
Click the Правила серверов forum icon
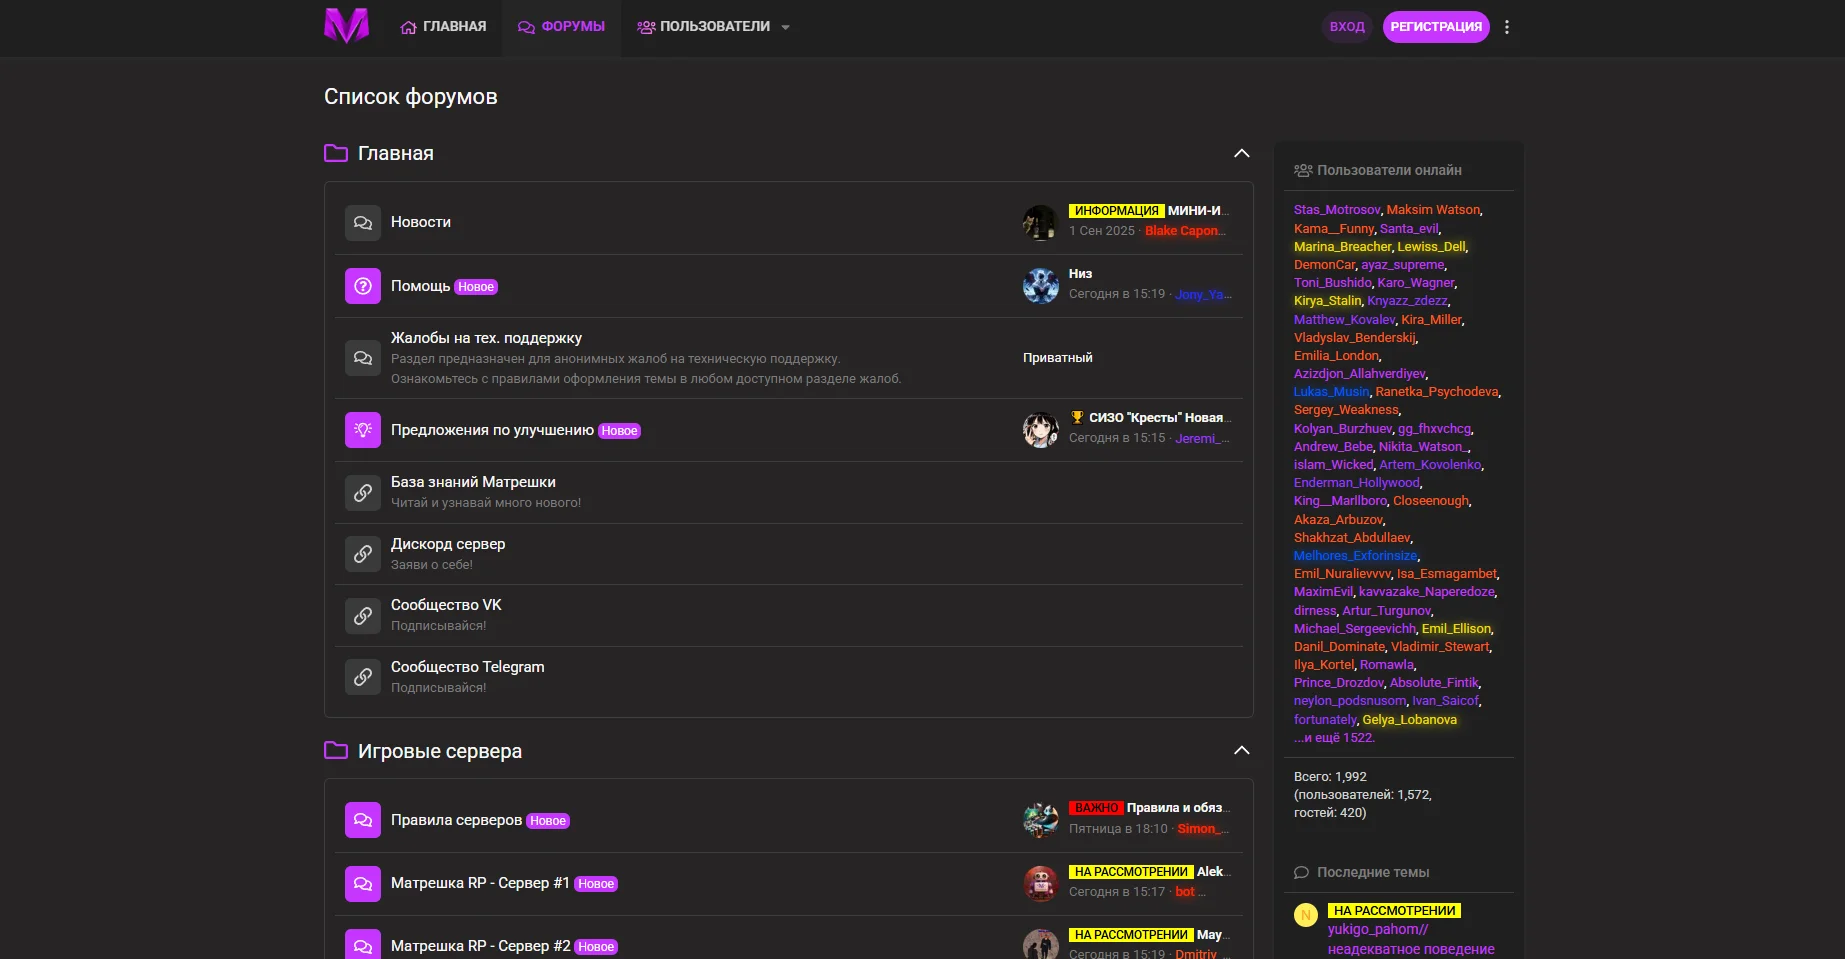tap(363, 820)
